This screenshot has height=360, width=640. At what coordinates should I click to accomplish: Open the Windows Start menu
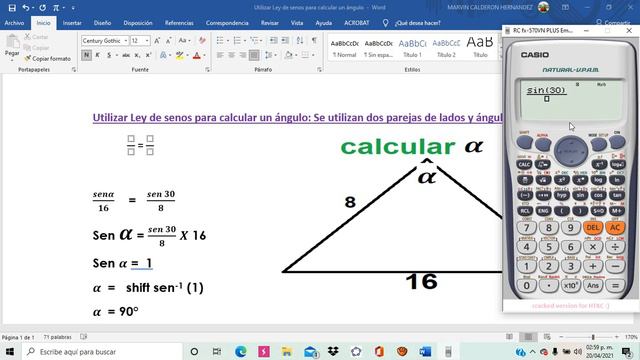coord(10,352)
